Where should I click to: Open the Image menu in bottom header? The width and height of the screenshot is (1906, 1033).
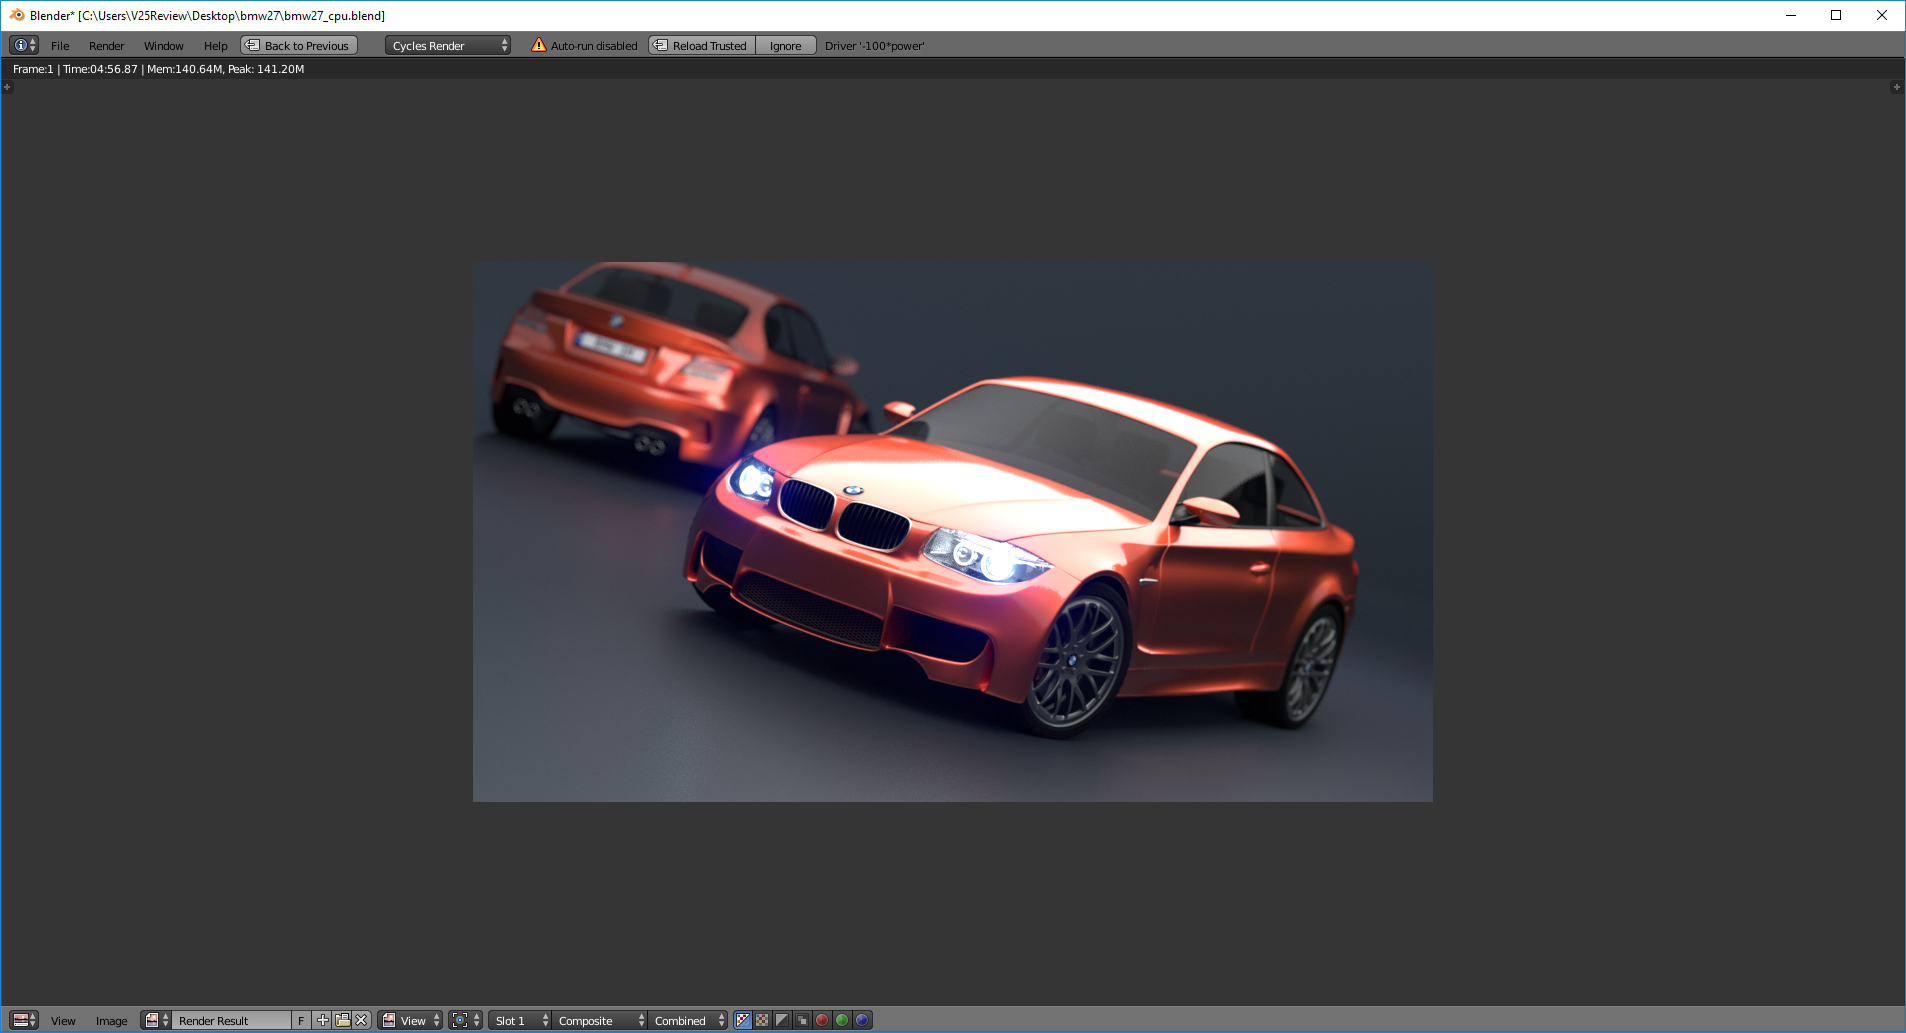(111, 1021)
